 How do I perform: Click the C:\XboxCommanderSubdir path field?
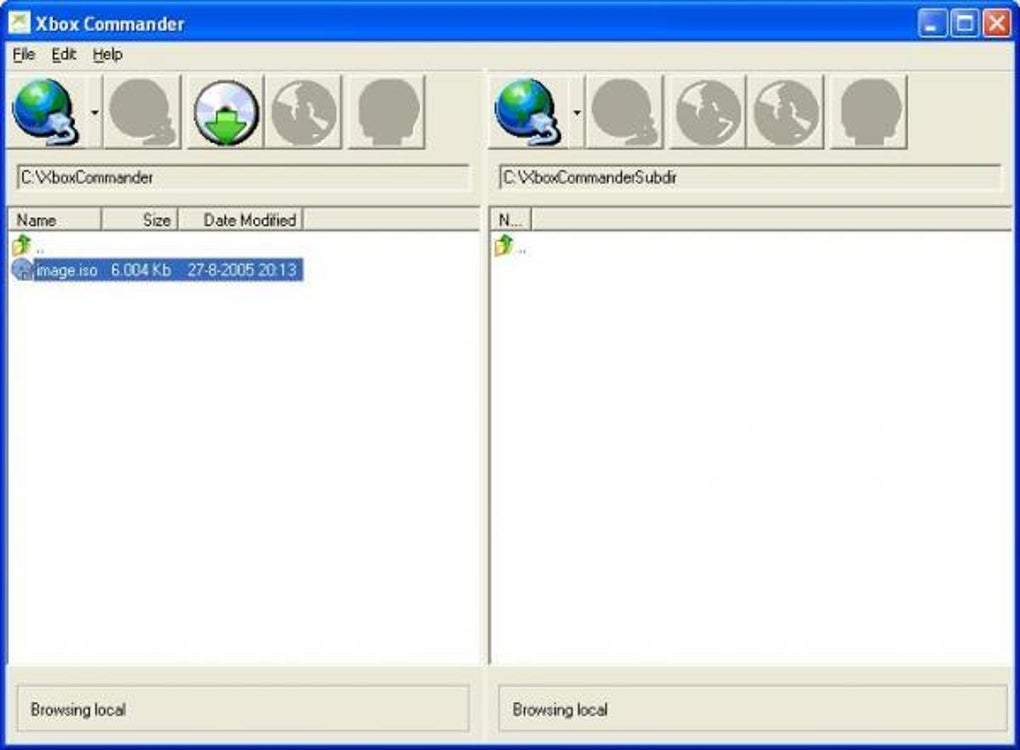(750, 178)
